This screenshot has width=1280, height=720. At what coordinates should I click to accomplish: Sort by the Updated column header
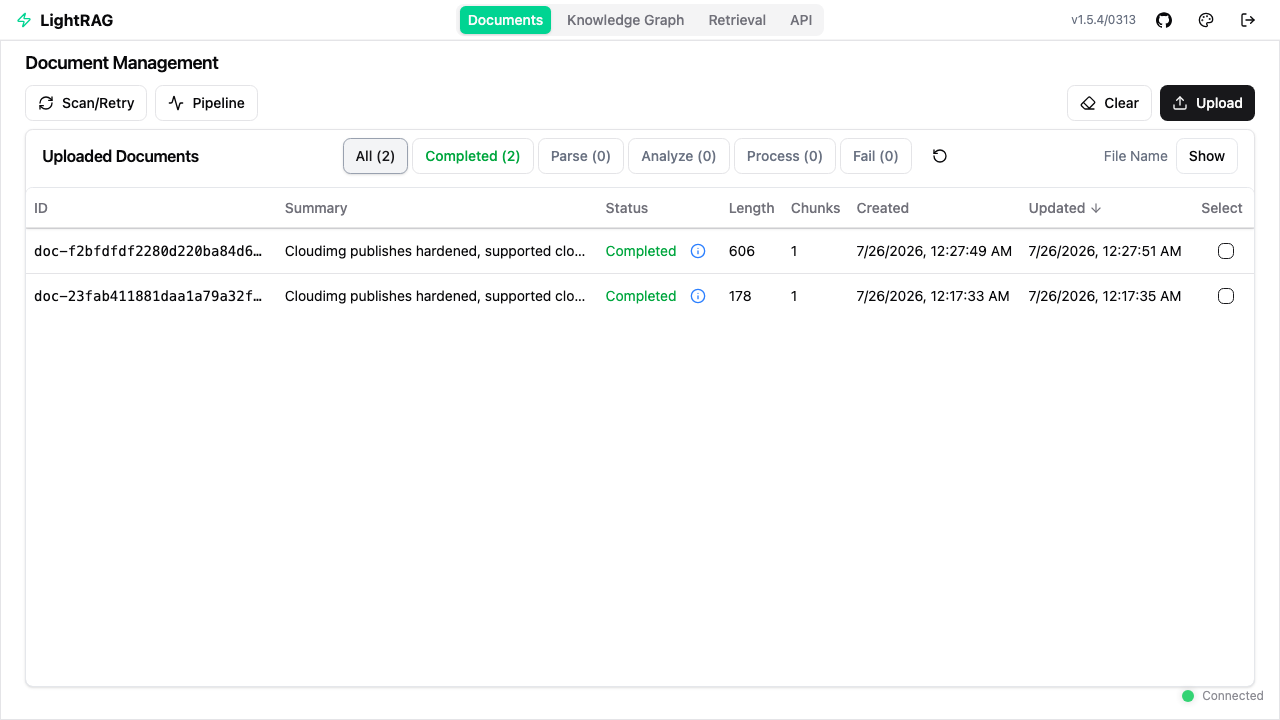click(x=1065, y=208)
